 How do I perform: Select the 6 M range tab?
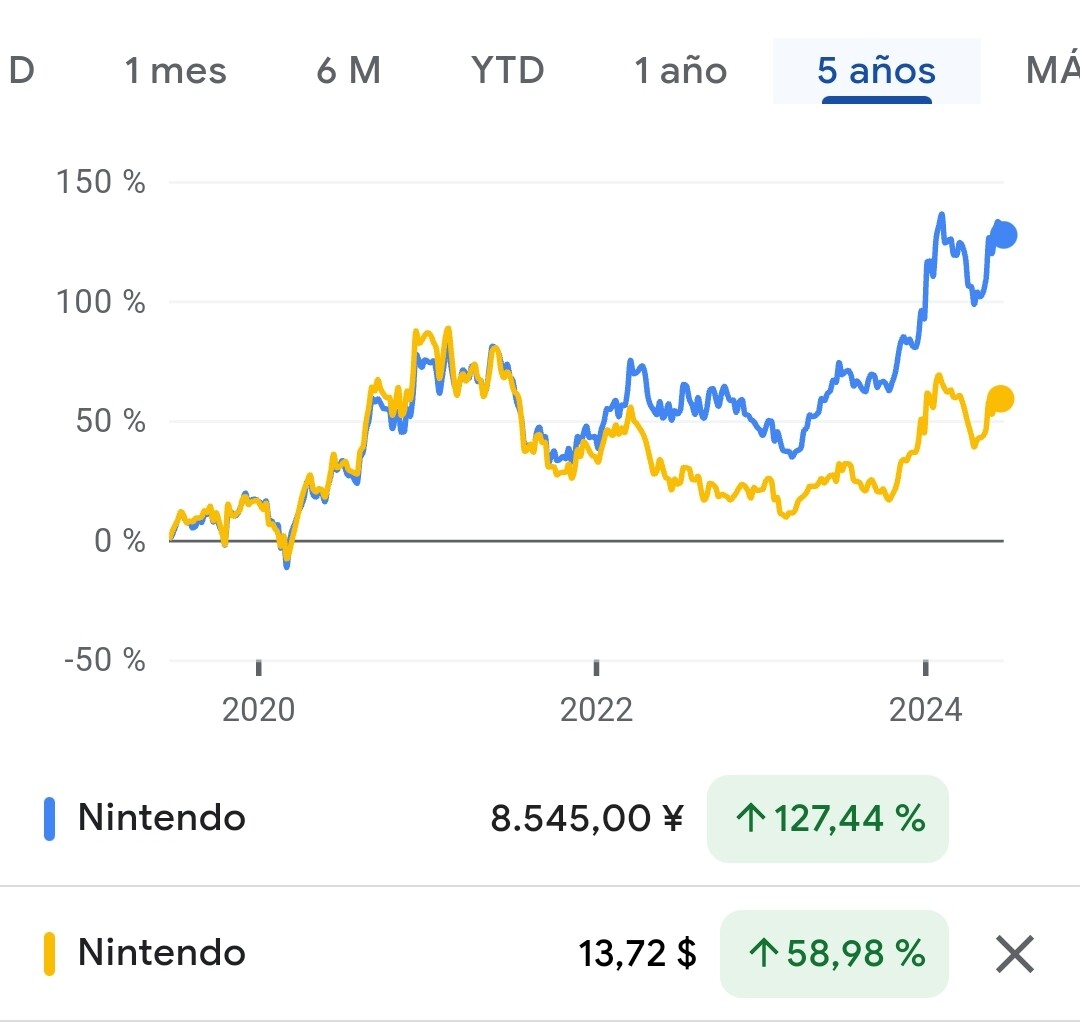[x=348, y=71]
